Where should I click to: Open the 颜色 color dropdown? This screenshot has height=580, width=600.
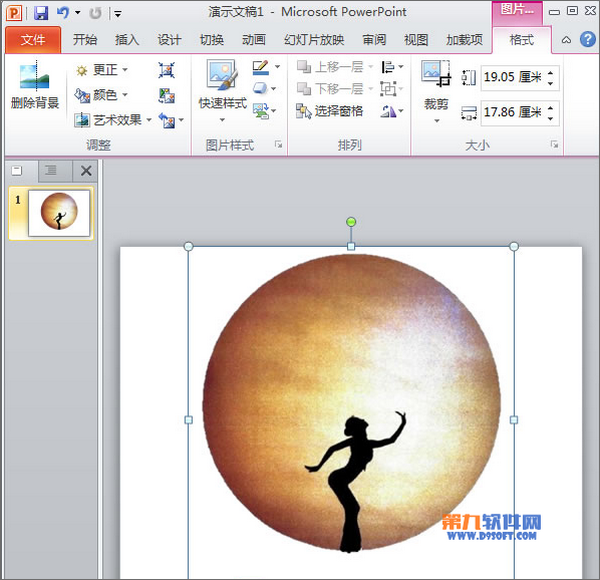(x=102, y=95)
